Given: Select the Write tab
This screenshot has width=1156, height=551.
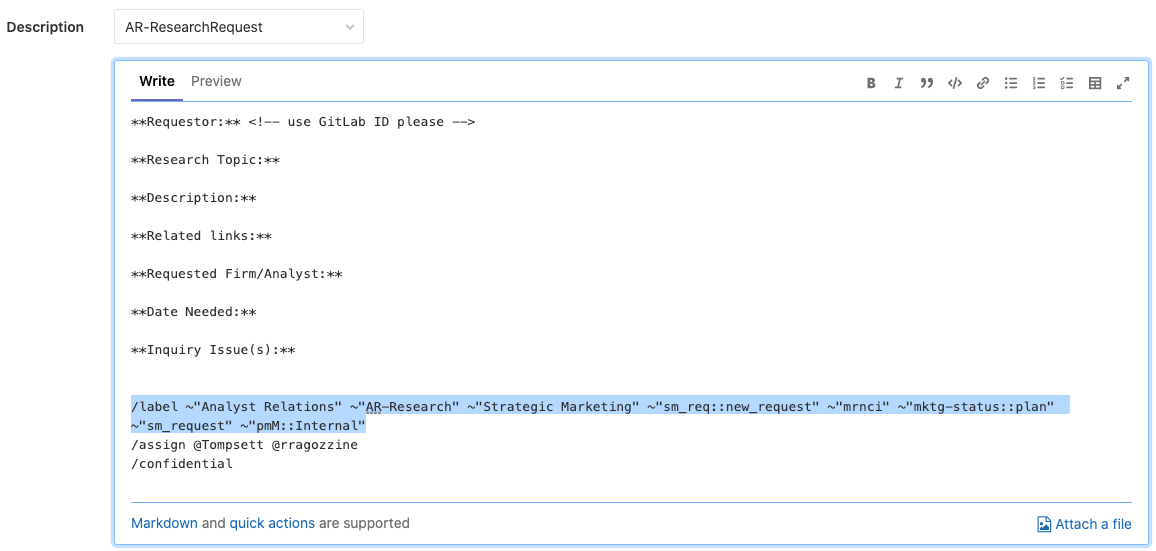Looking at the screenshot, I should [x=157, y=81].
